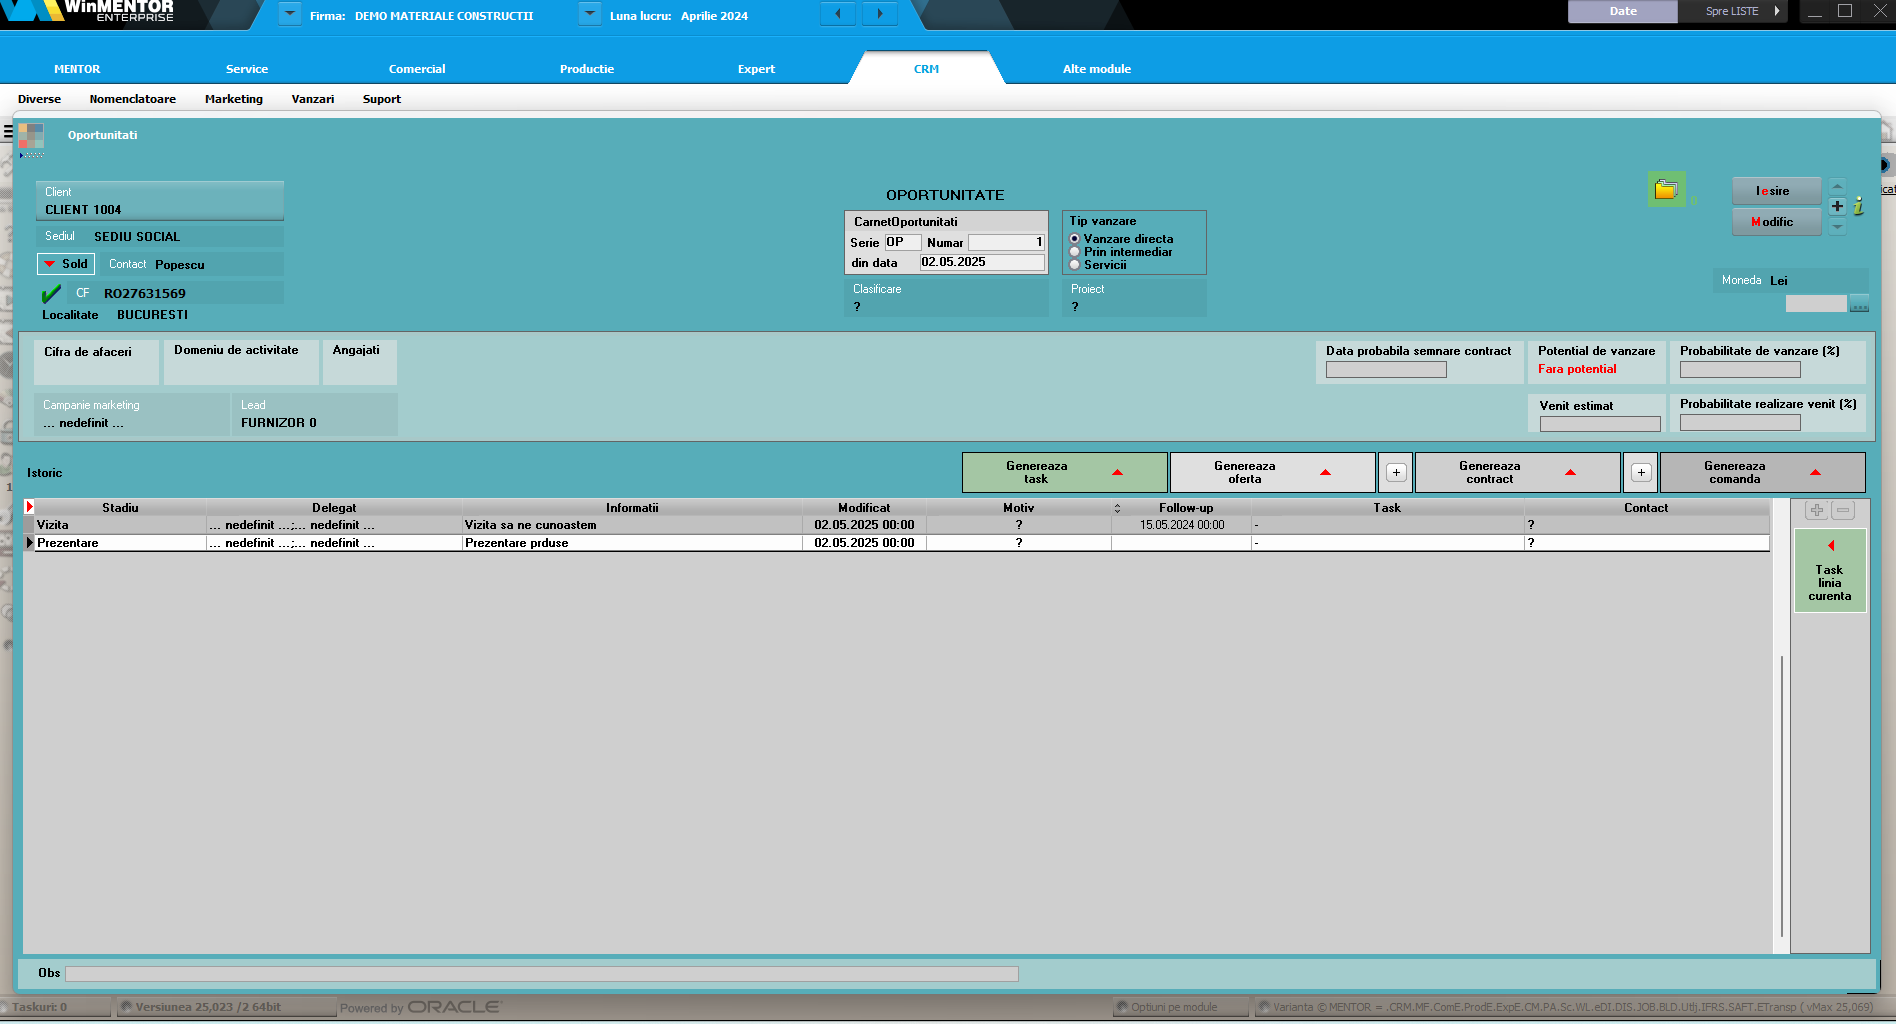Screen dimensions: 1896x1024
Task: Open the Firma dropdown arrow
Action: (289, 14)
